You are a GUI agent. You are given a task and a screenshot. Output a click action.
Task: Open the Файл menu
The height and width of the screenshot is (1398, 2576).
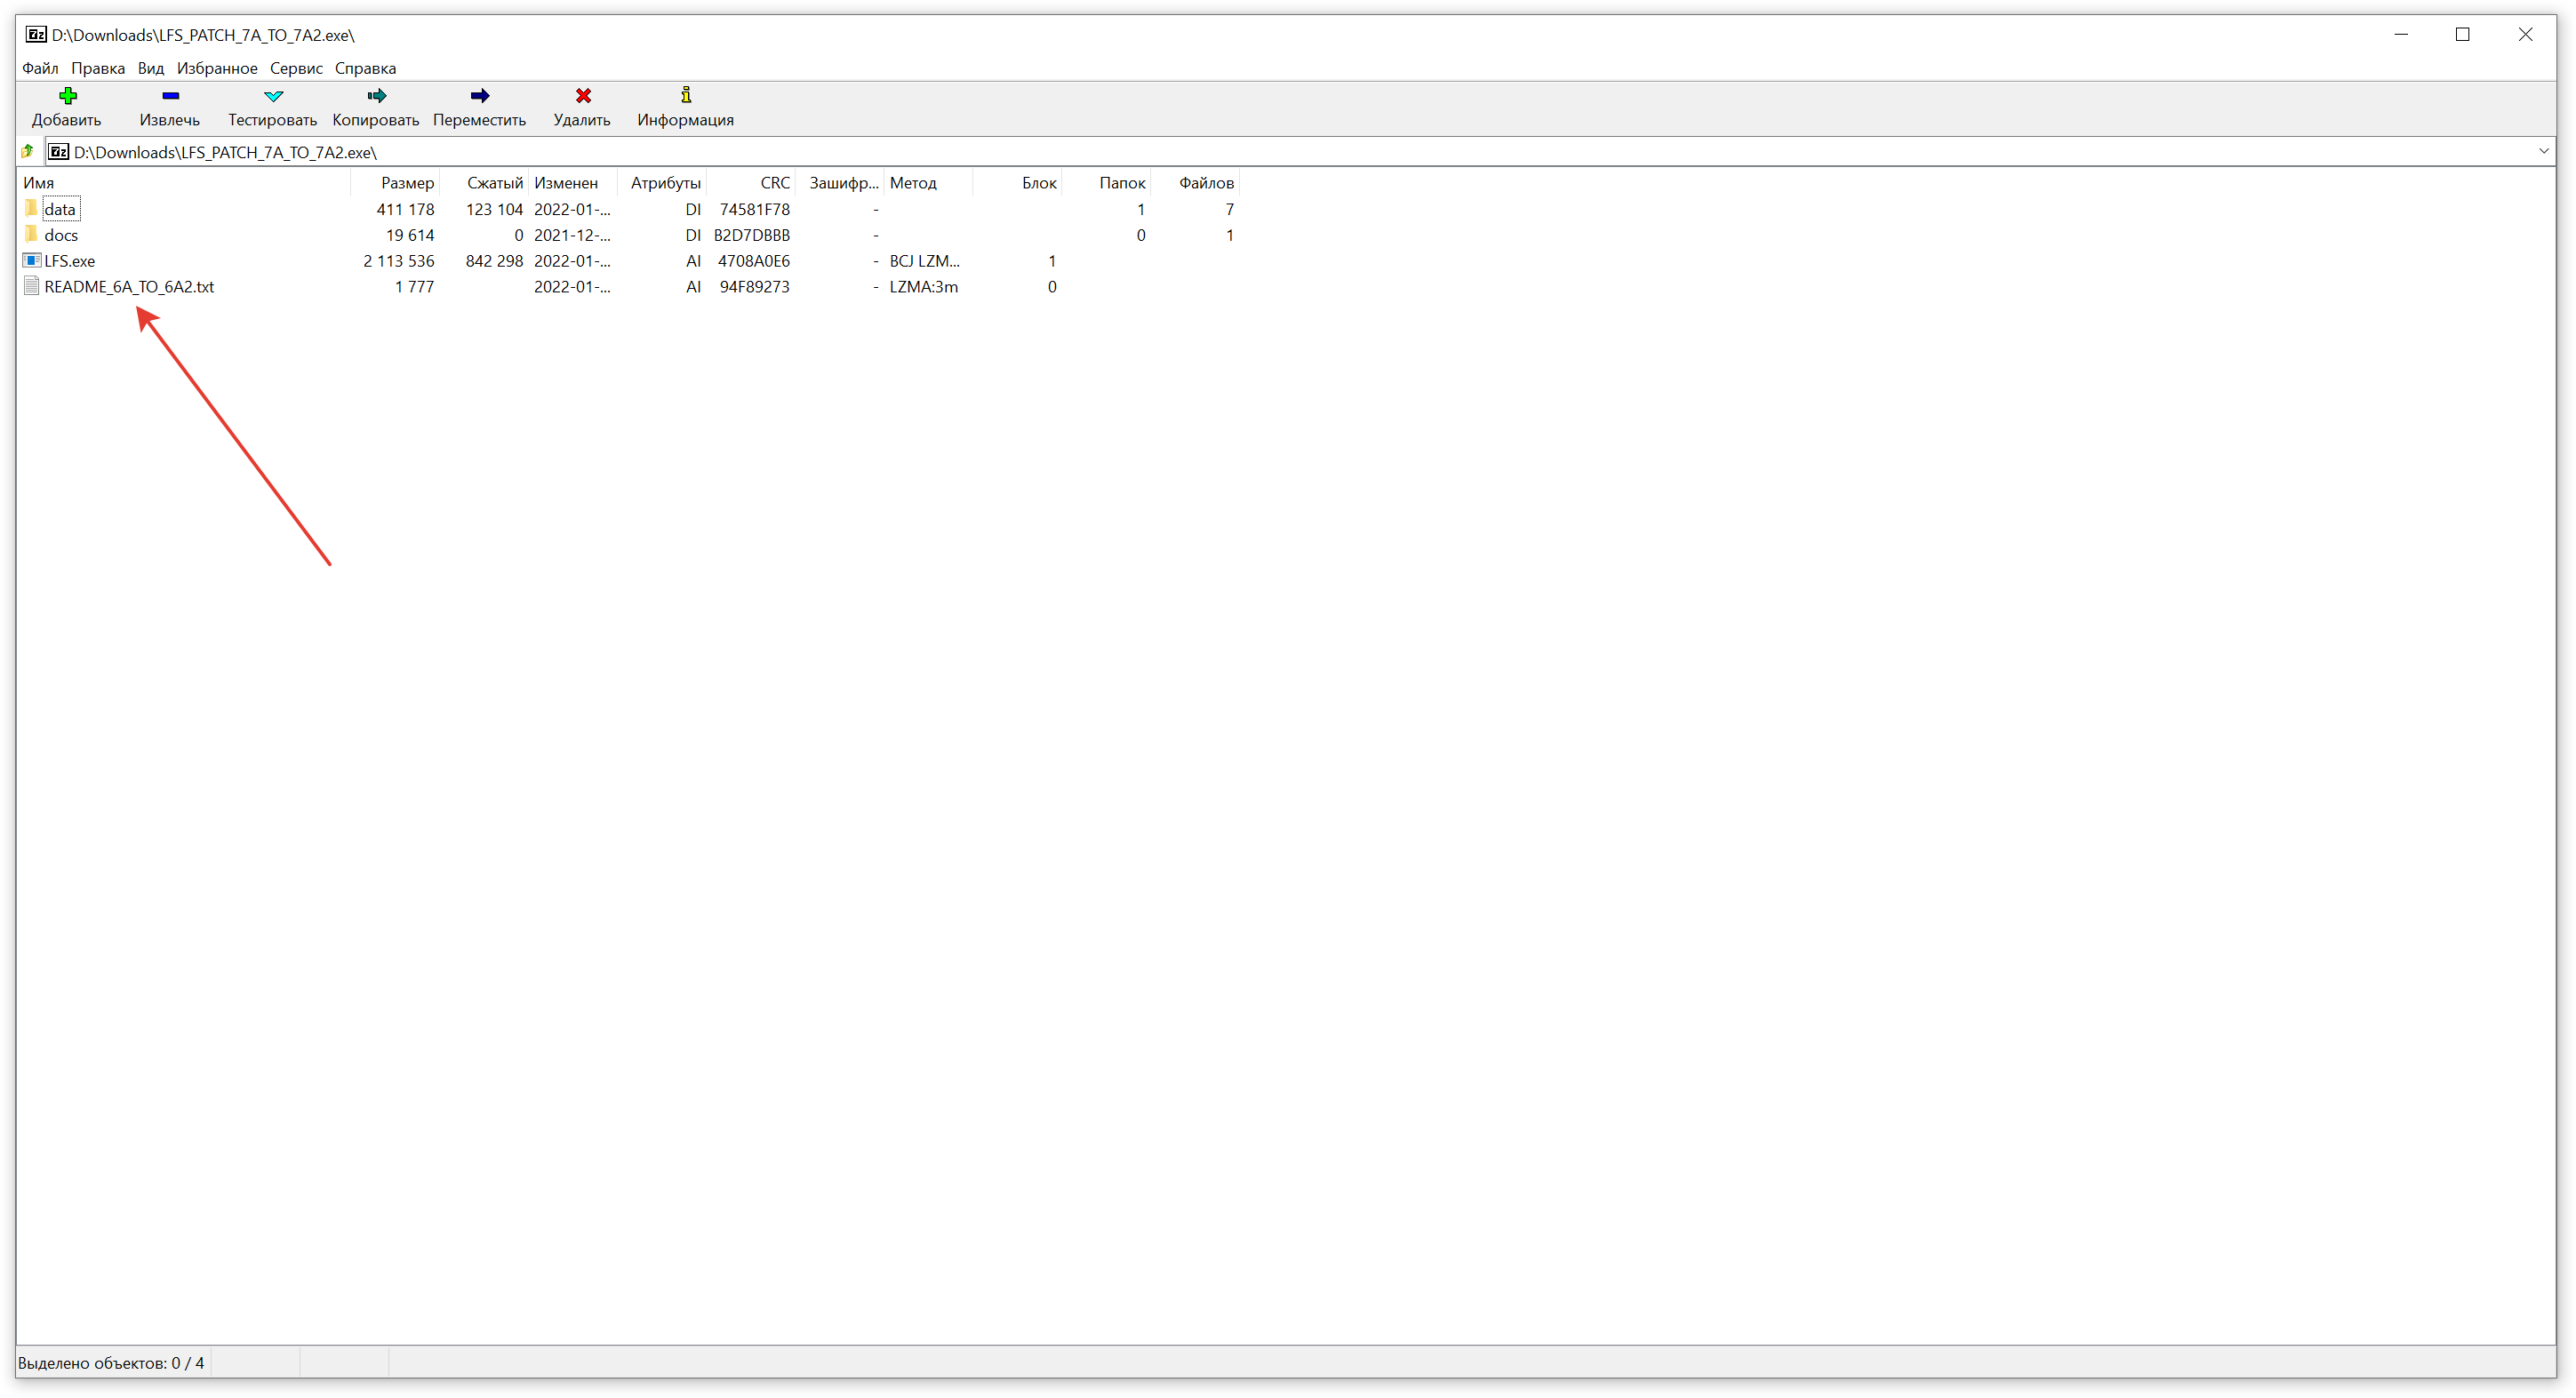click(40, 68)
